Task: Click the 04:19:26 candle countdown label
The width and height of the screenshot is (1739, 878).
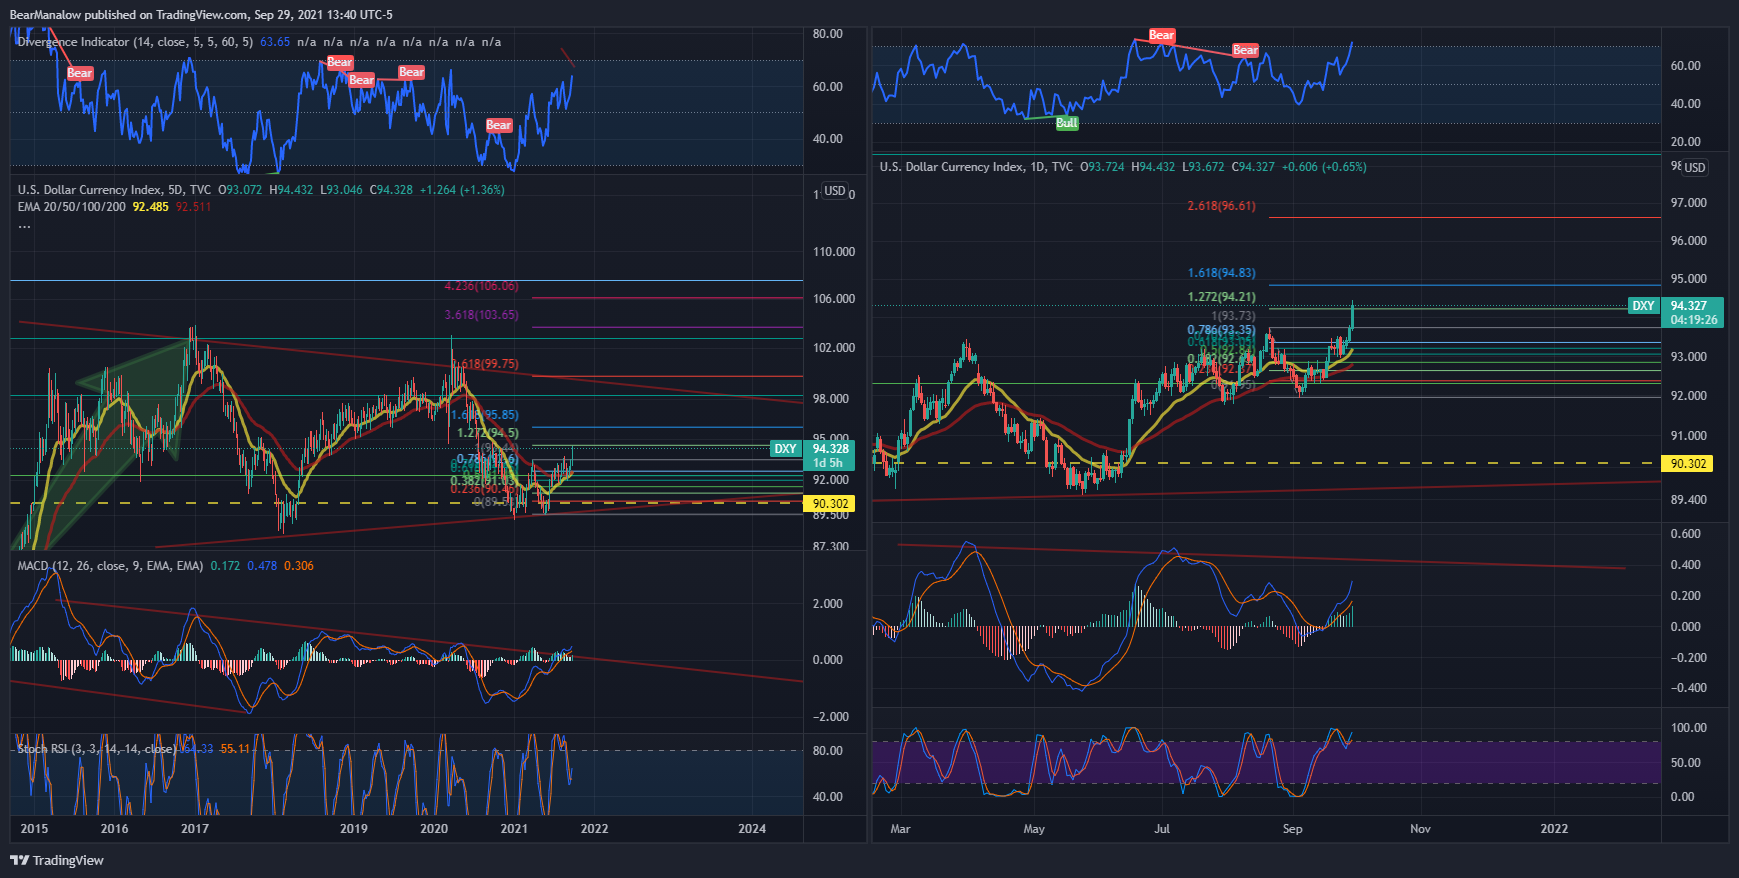Action: coord(1692,320)
